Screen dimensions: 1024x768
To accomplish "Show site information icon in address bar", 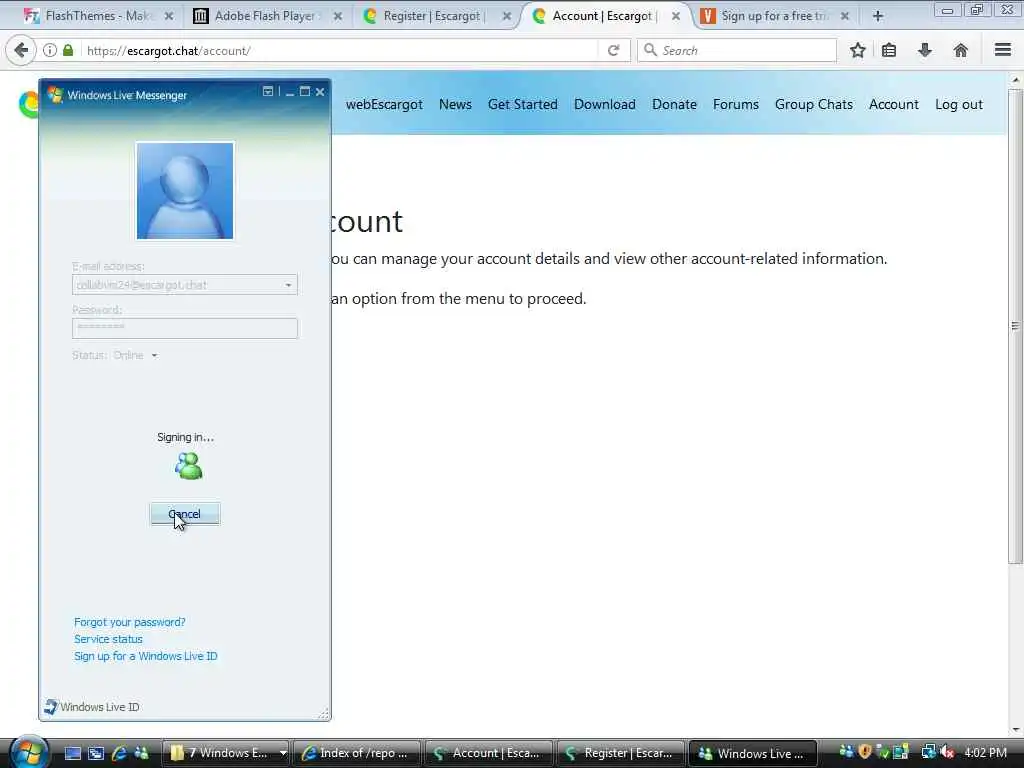I will 50,50.
